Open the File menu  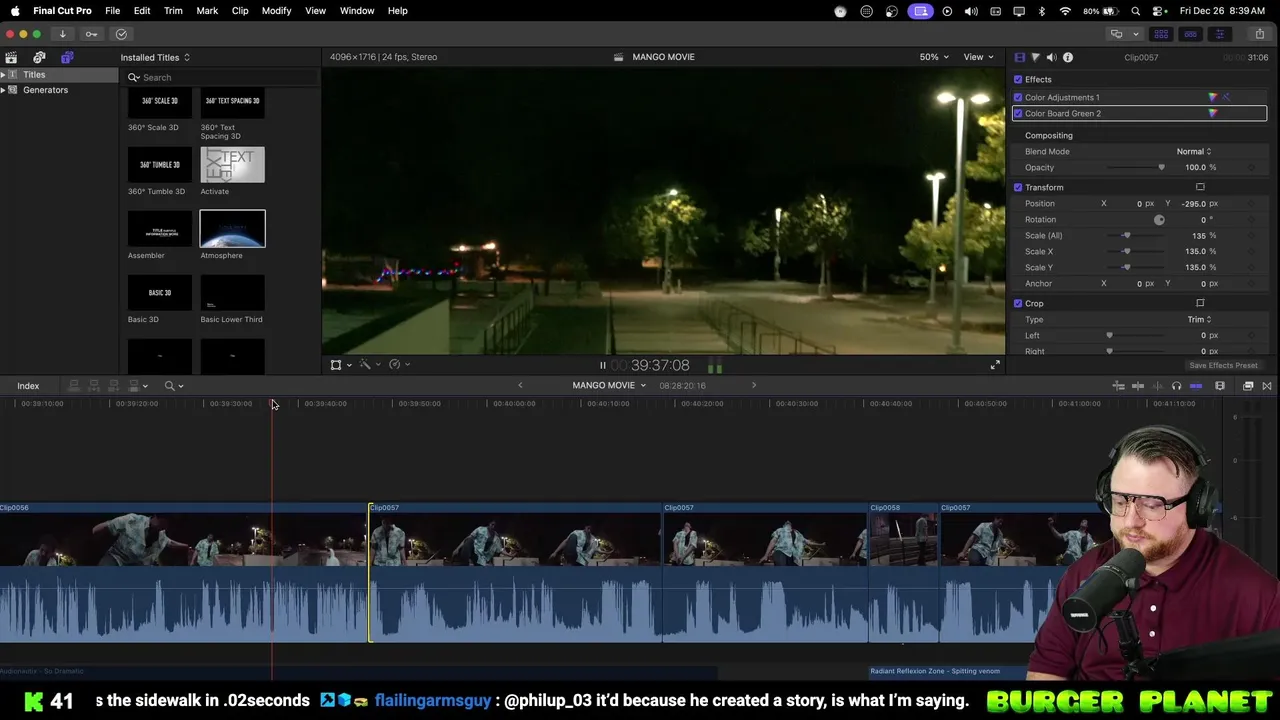[x=113, y=10]
